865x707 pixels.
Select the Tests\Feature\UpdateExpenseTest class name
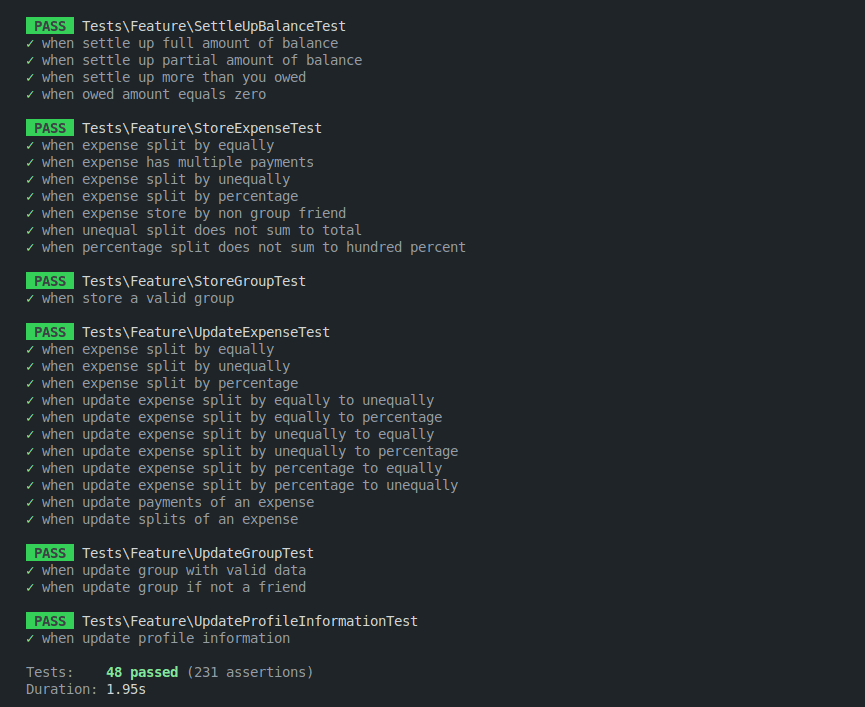point(206,332)
